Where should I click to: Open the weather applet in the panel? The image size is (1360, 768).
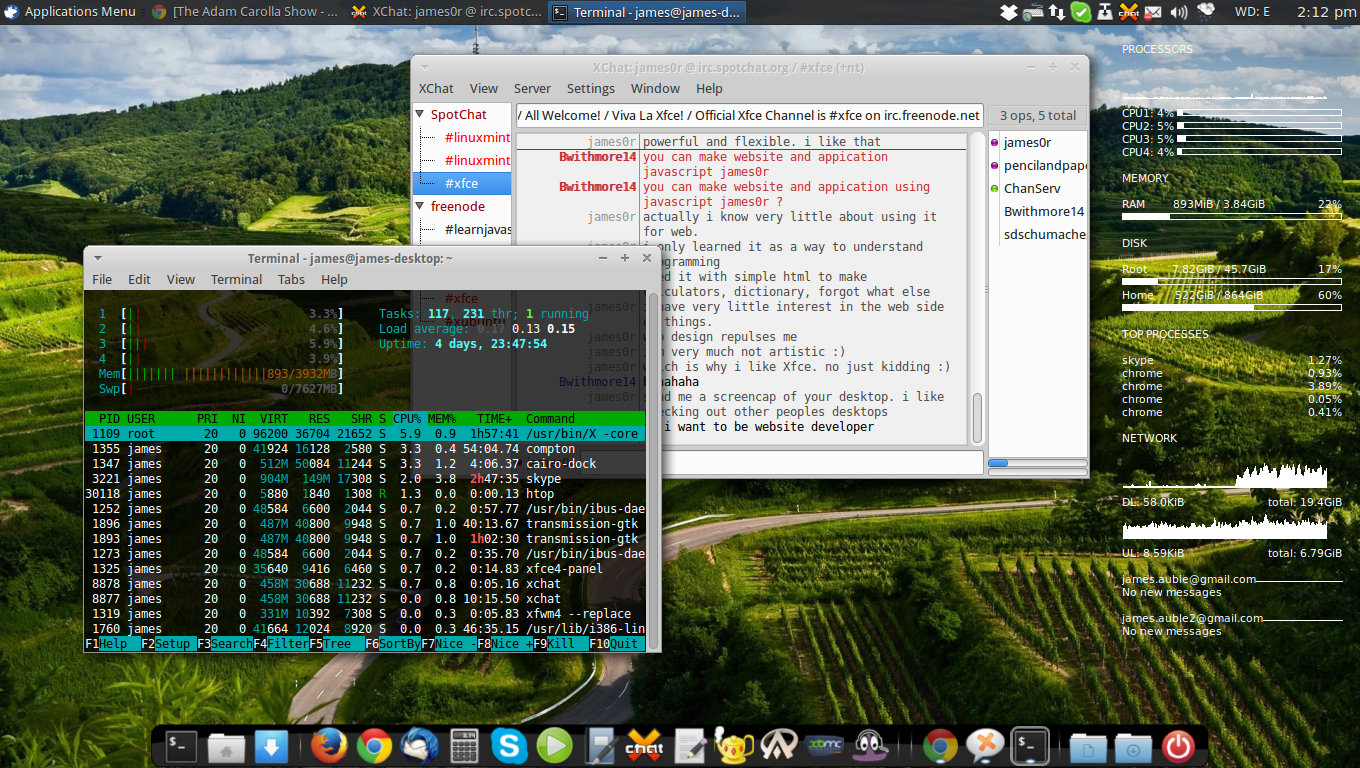coord(1206,12)
